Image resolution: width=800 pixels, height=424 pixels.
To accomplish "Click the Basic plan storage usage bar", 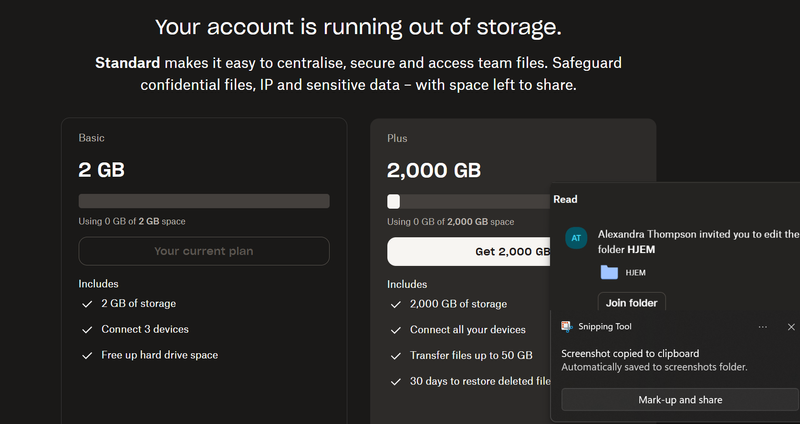I will 204,201.
